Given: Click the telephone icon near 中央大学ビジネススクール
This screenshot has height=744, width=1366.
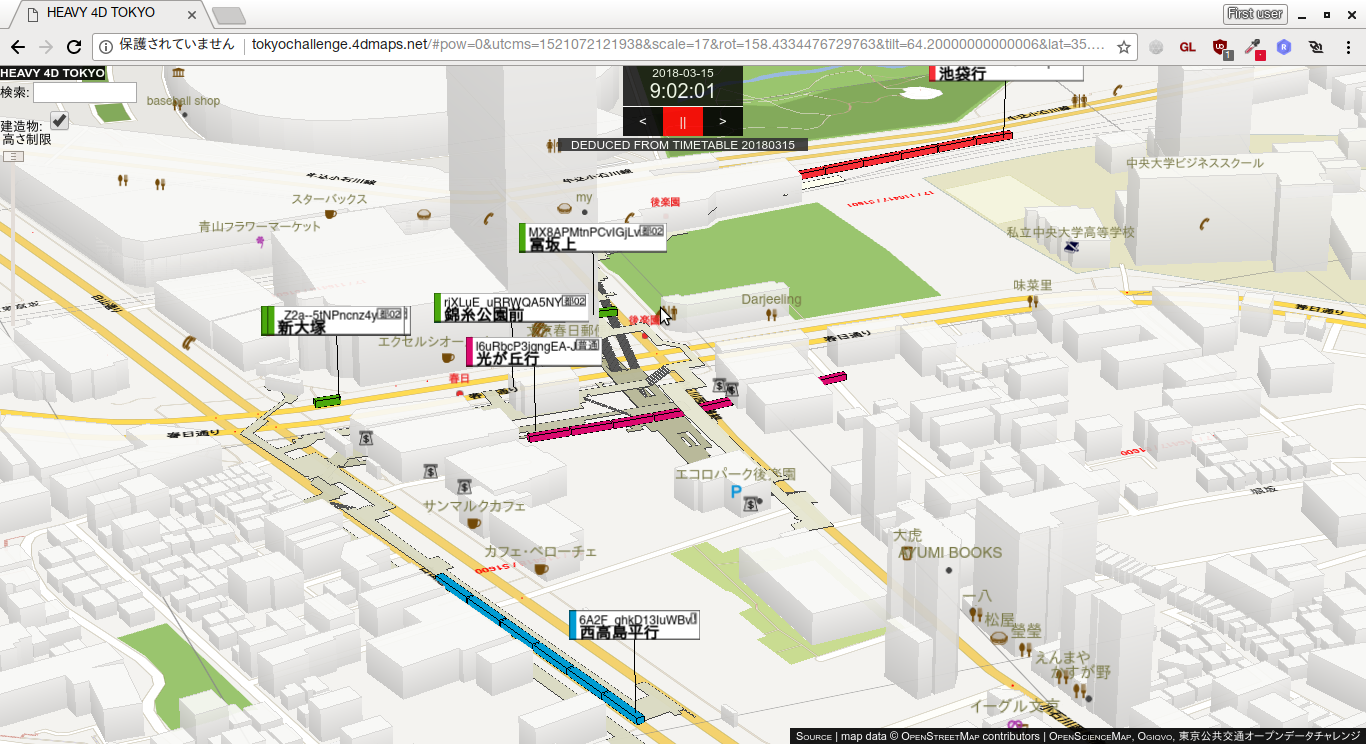Looking at the screenshot, I should pyautogui.click(x=1206, y=224).
